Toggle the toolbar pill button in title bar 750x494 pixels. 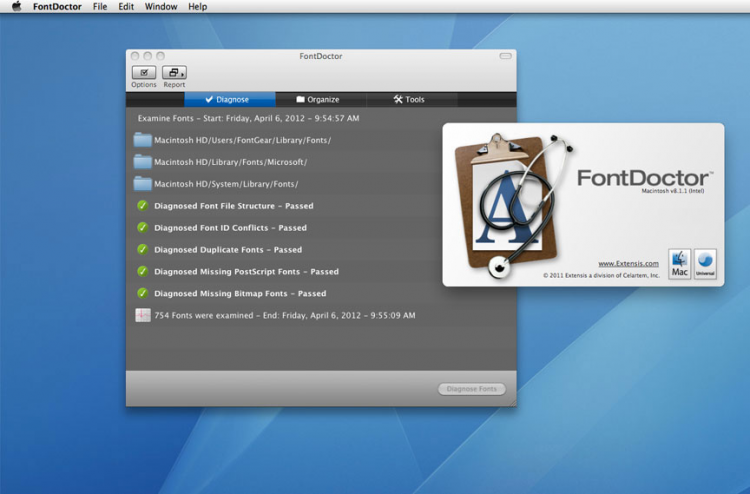click(506, 56)
